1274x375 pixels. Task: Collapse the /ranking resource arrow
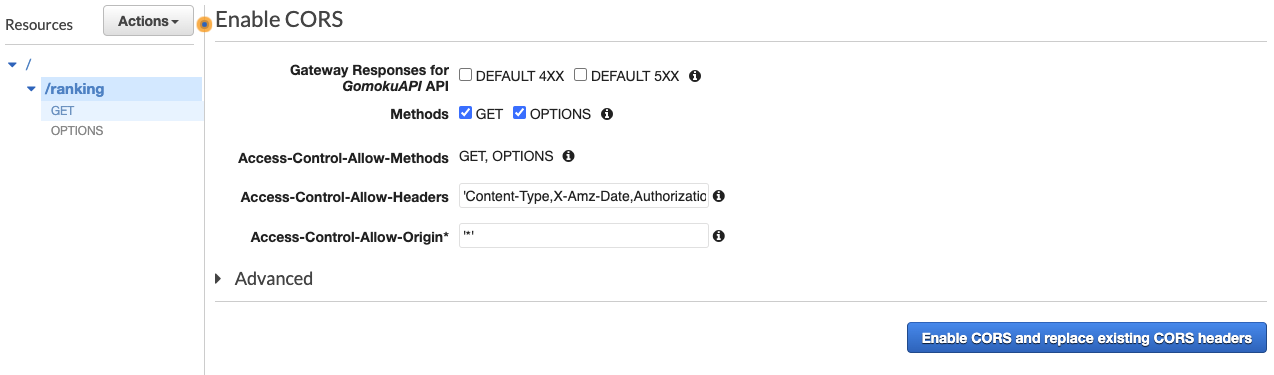pos(32,89)
